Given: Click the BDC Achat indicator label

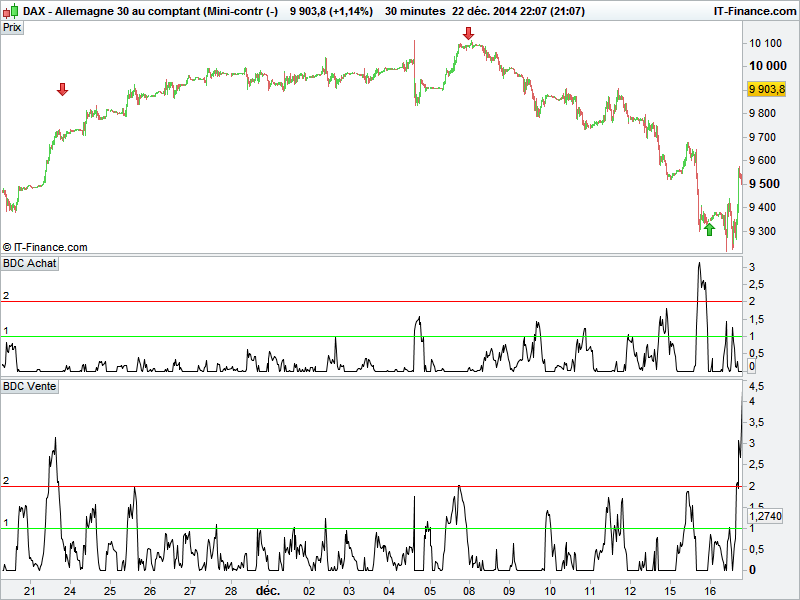Looking at the screenshot, I should 30,263.
